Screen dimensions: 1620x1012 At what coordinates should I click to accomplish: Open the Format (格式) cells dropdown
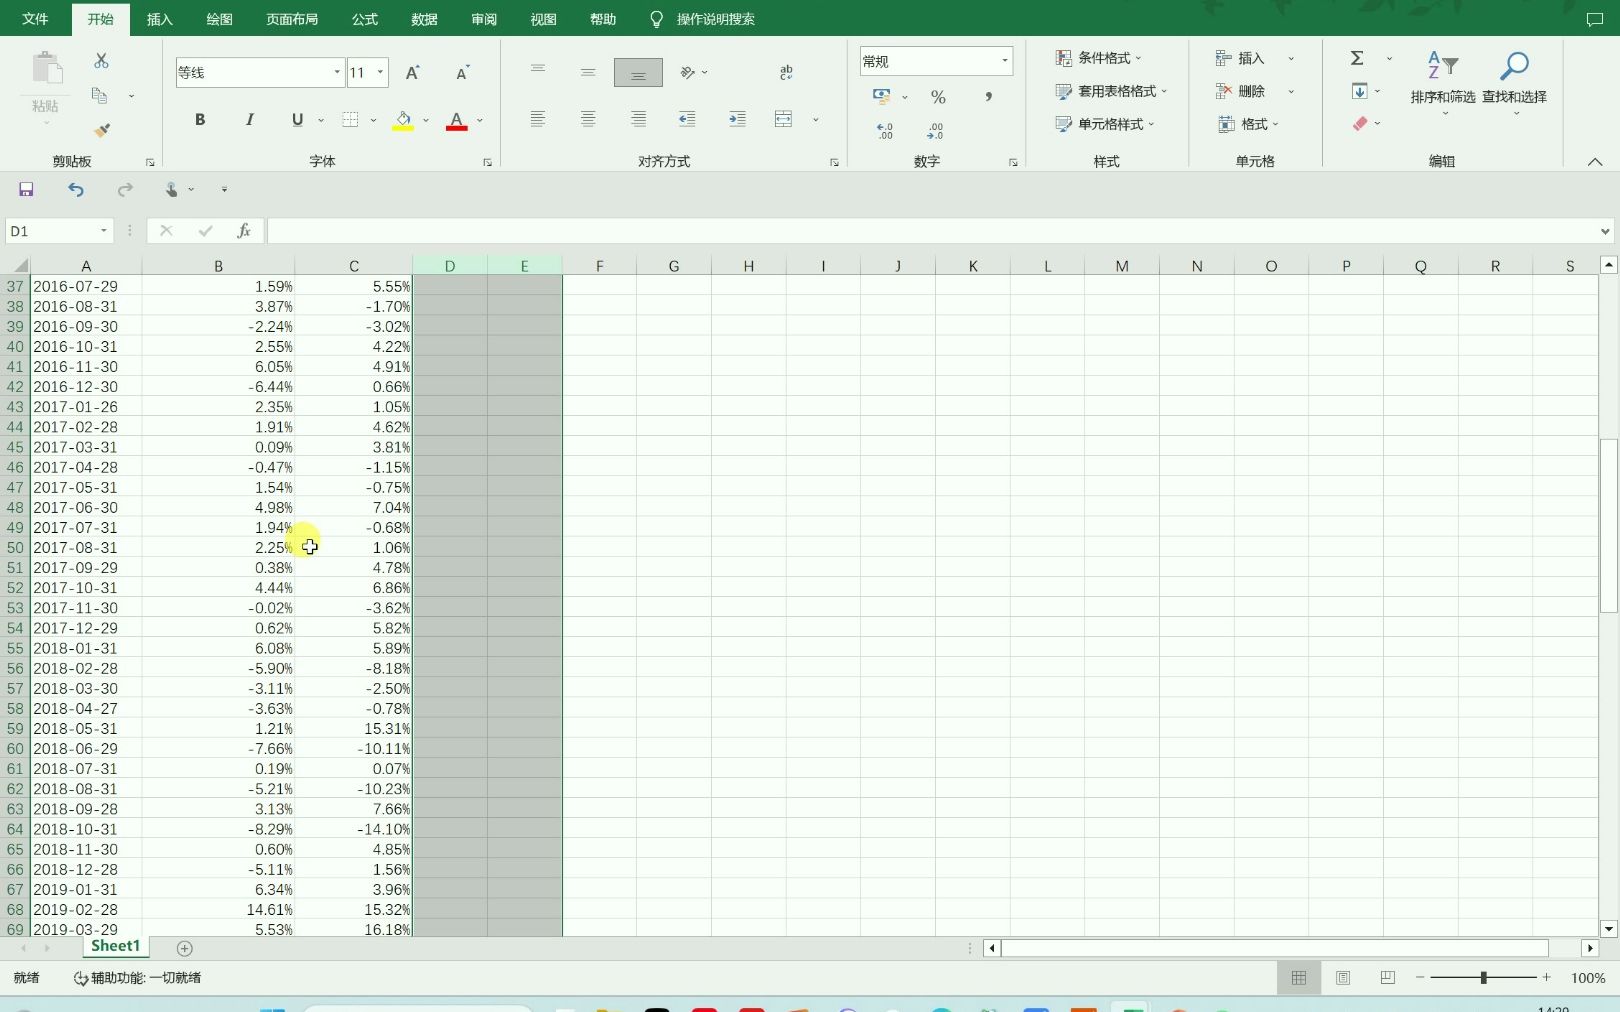[x=1248, y=124]
